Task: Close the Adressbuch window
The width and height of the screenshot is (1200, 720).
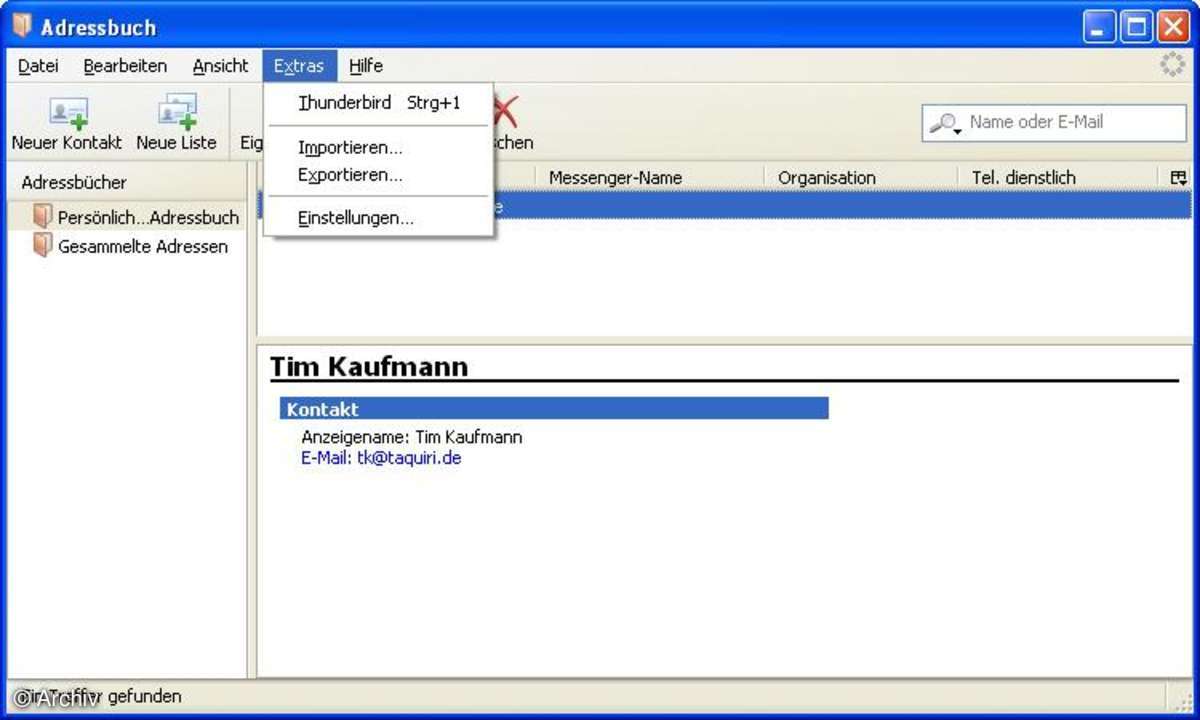Action: (x=1172, y=27)
